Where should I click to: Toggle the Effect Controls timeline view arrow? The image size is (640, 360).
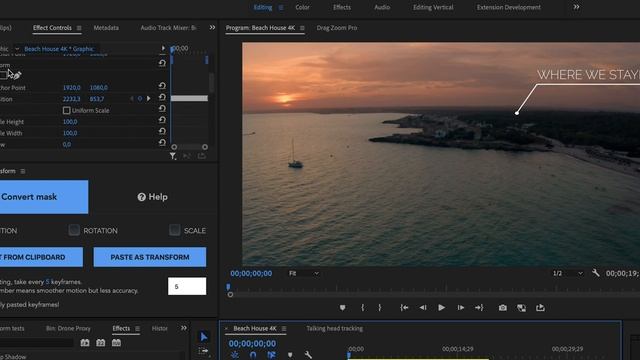pos(163,48)
